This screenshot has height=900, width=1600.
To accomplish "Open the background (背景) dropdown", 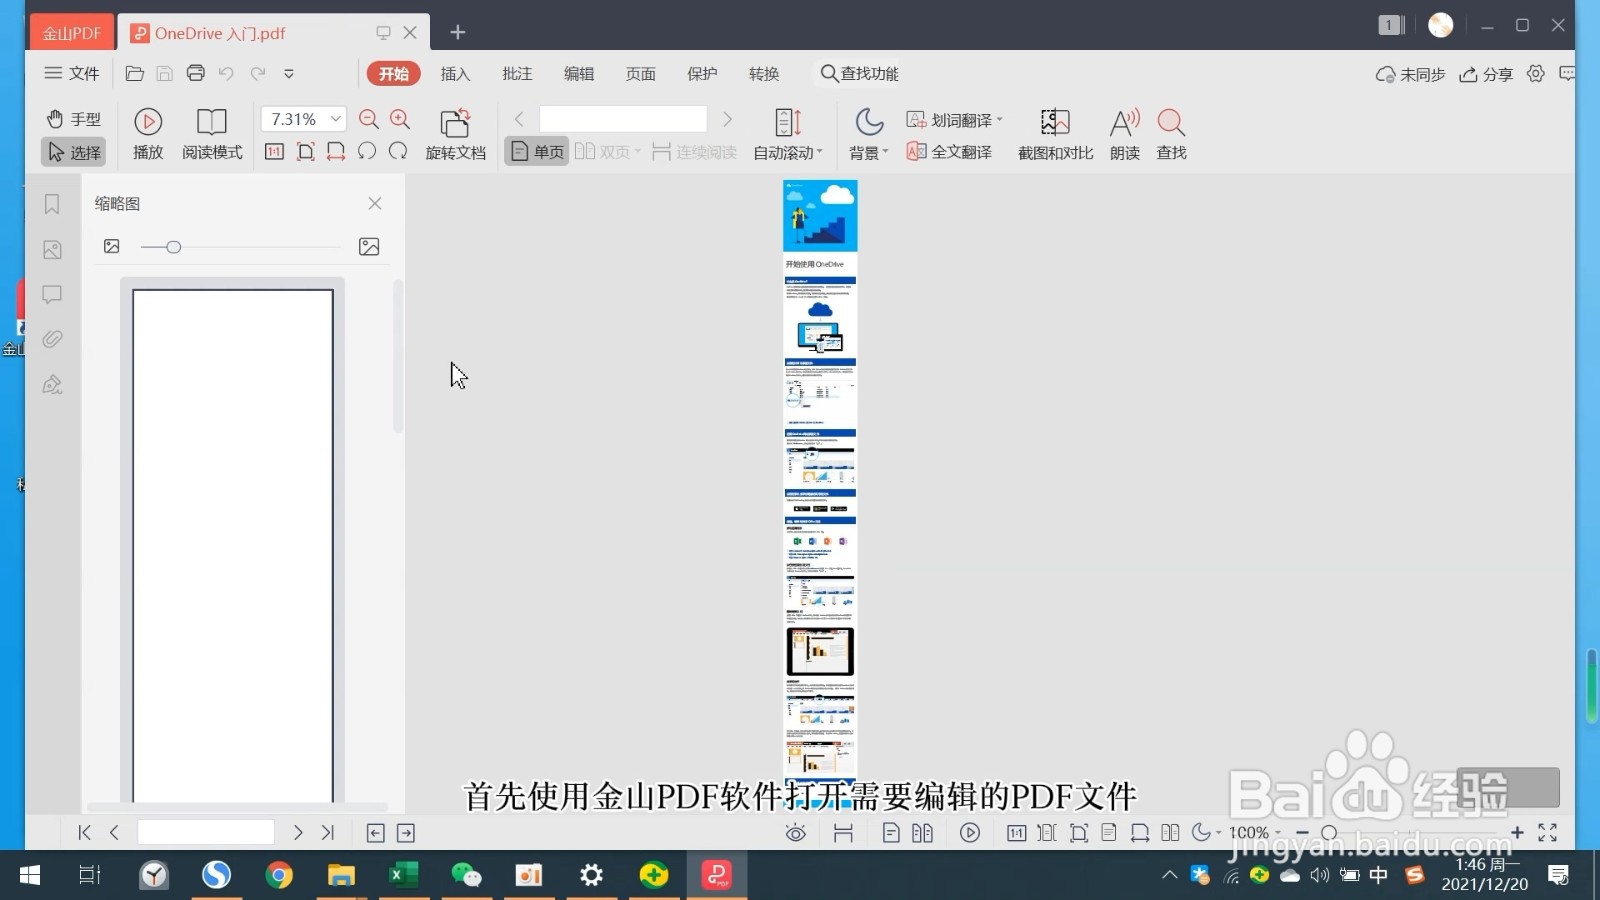I will click(868, 152).
